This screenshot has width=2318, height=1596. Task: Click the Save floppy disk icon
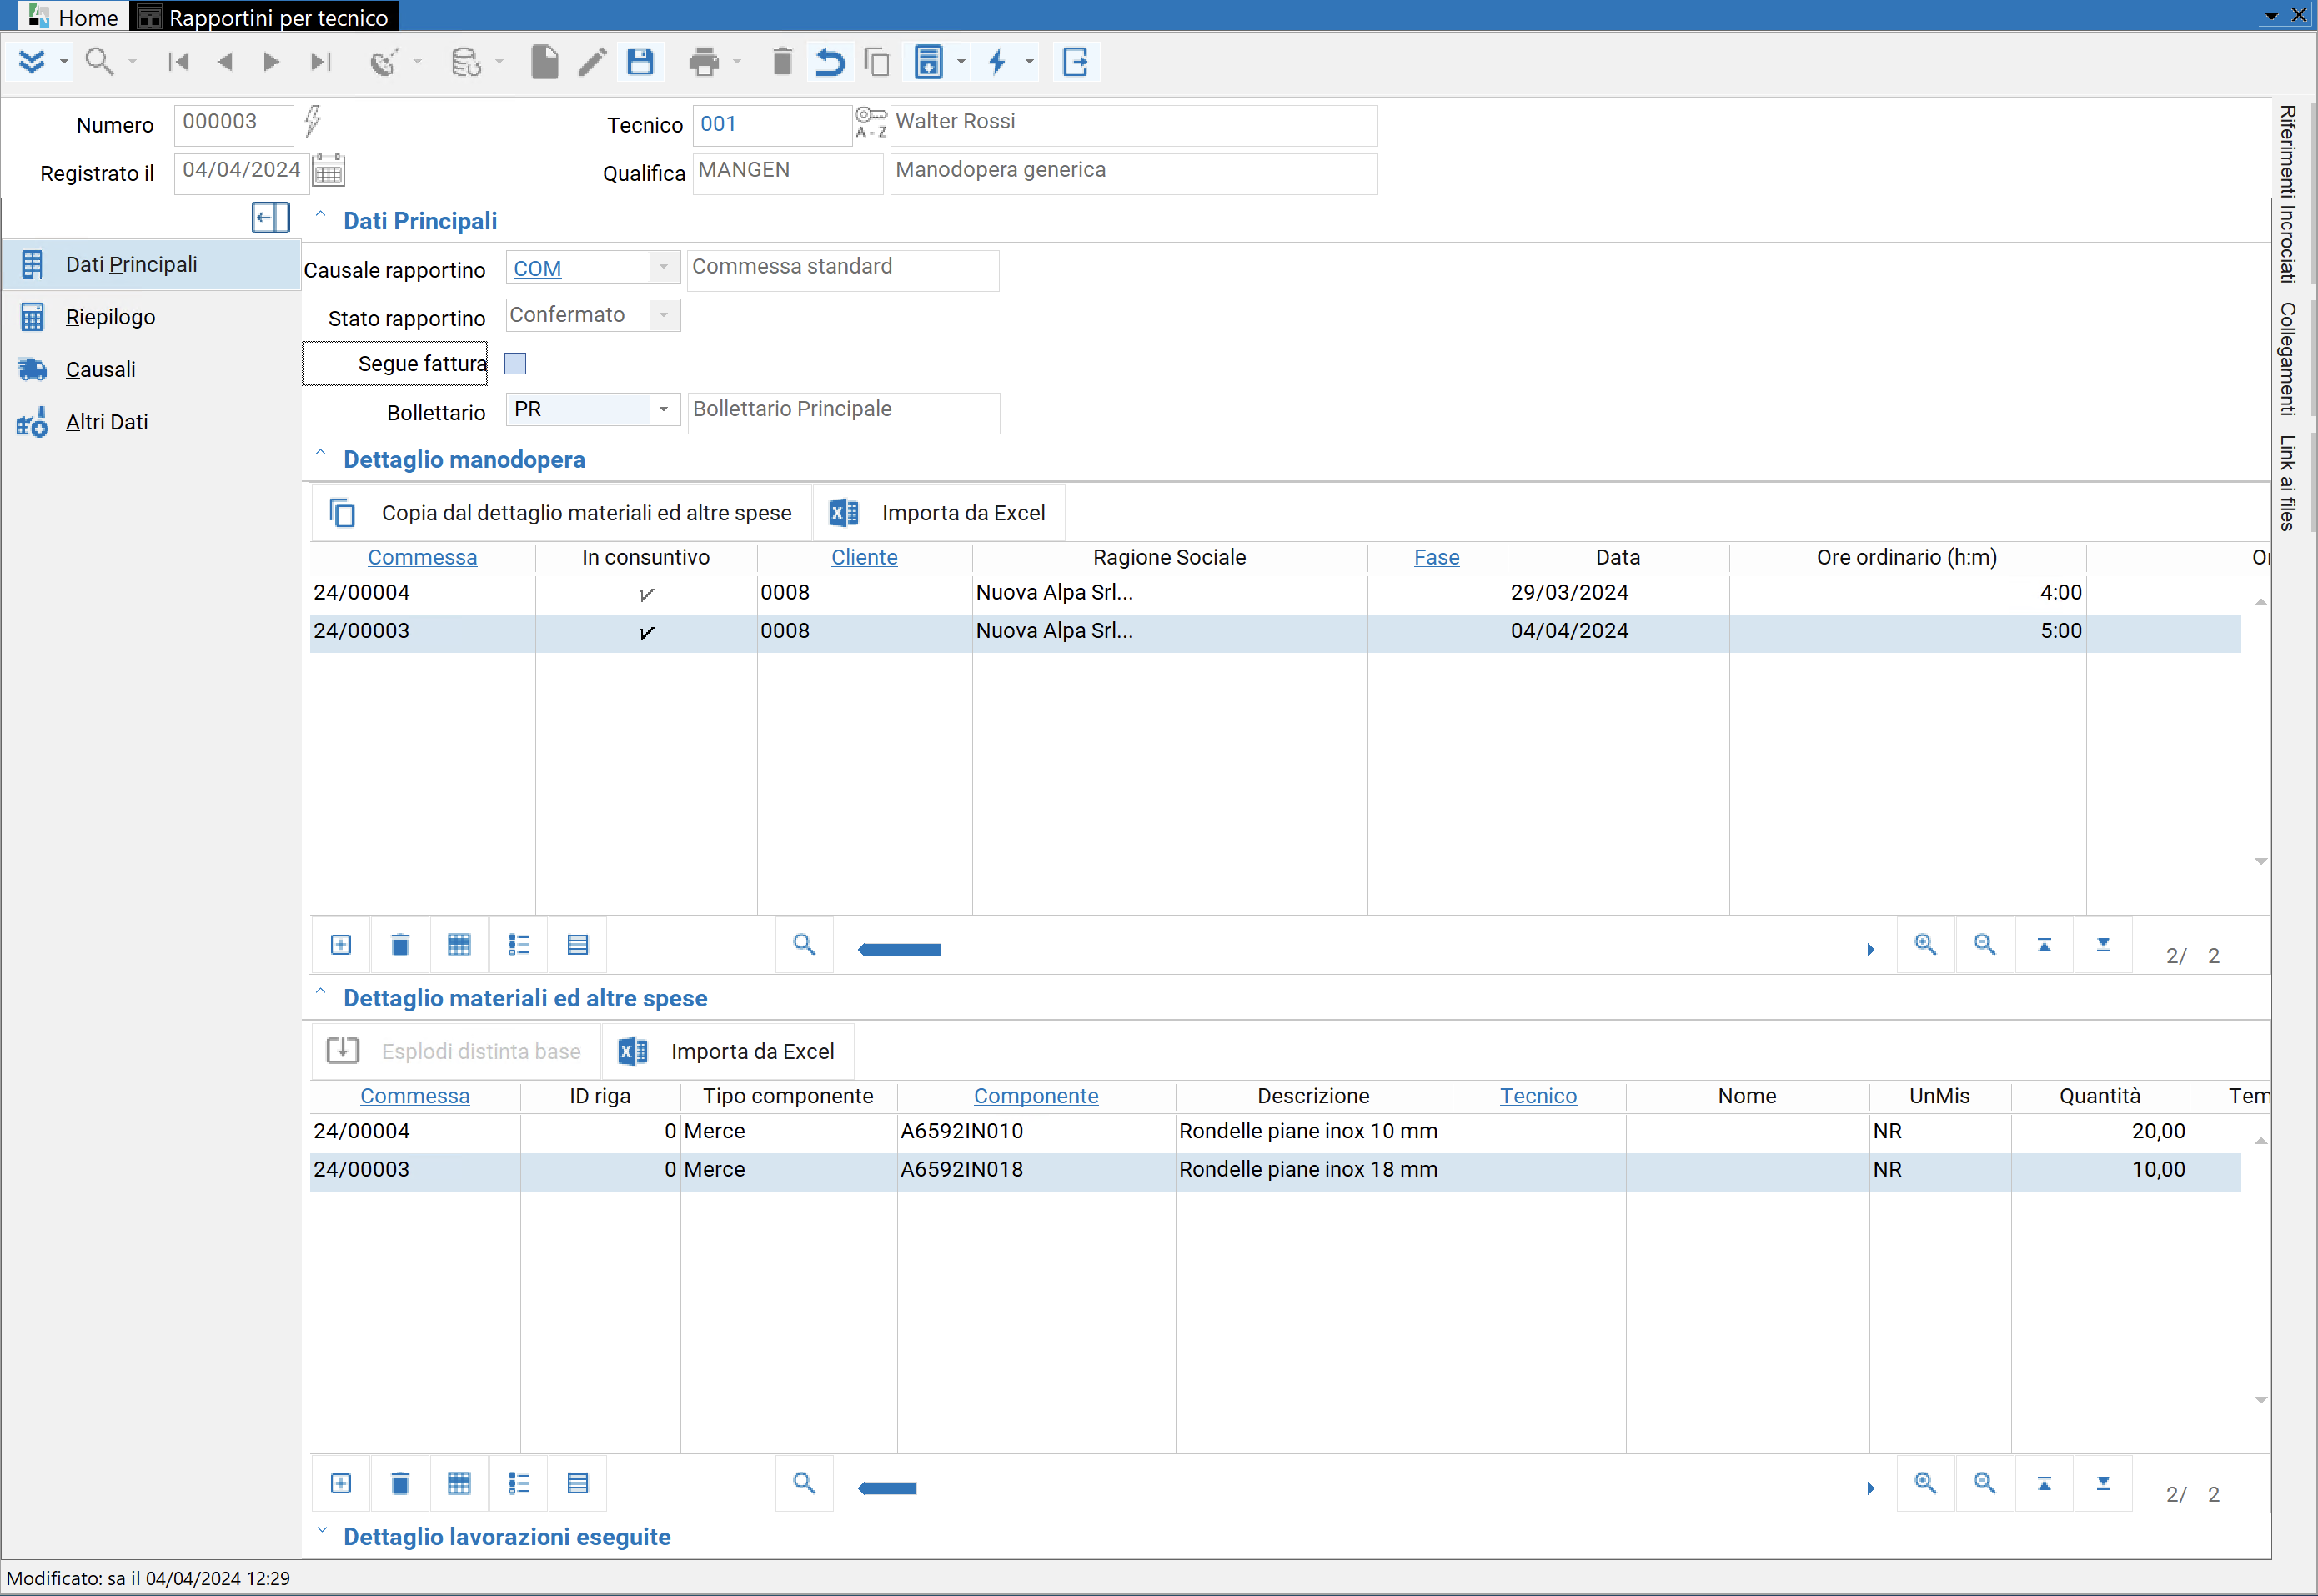[x=640, y=62]
